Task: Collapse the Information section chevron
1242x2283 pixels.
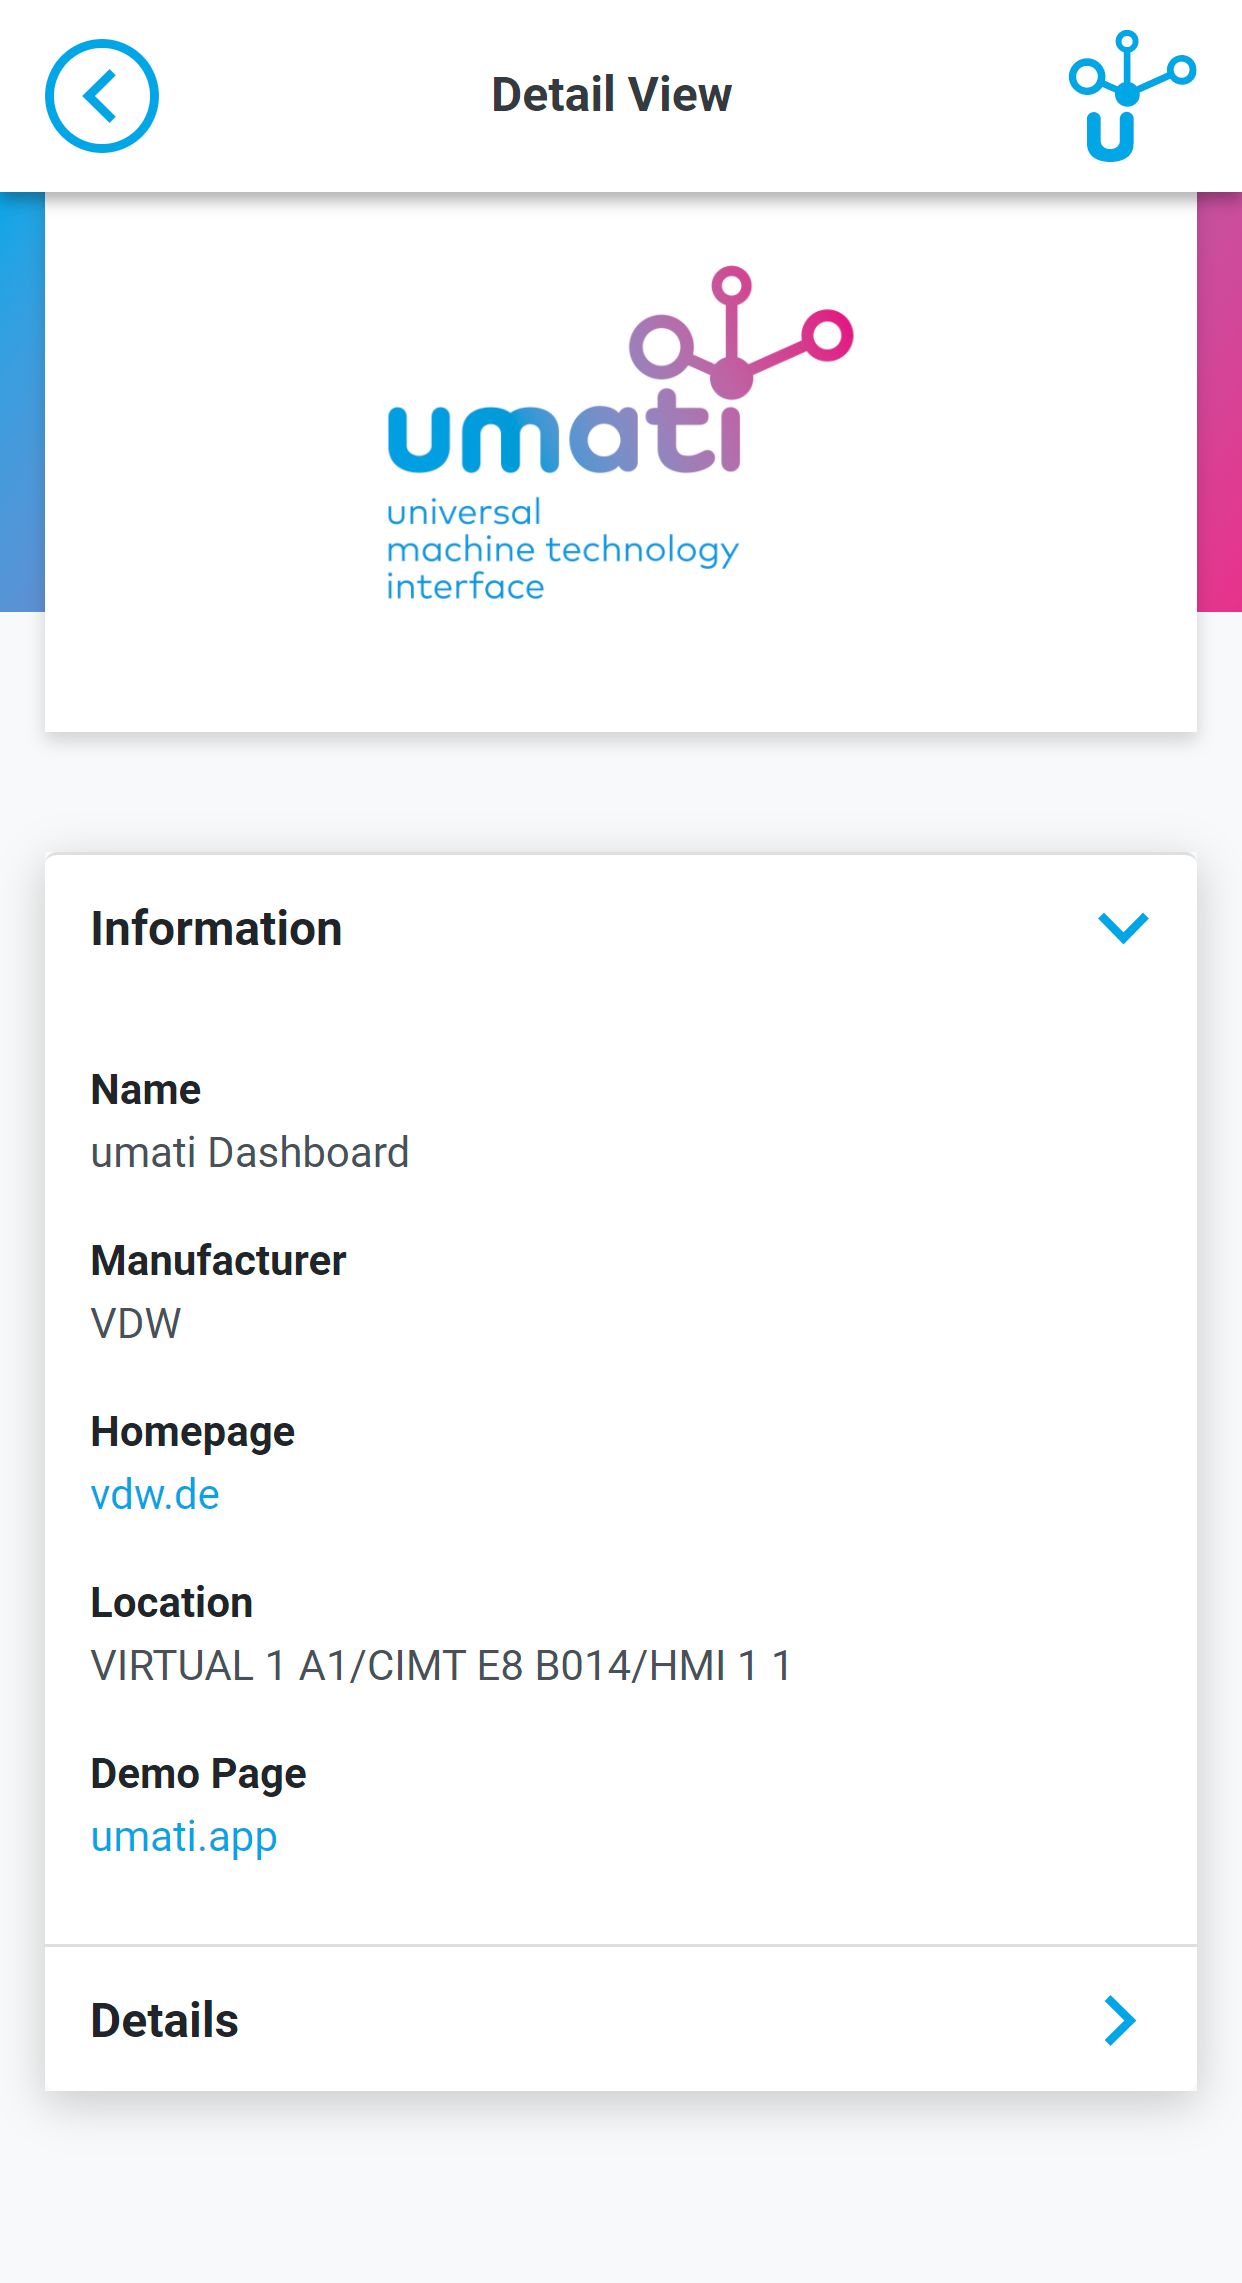Action: [x=1123, y=928]
